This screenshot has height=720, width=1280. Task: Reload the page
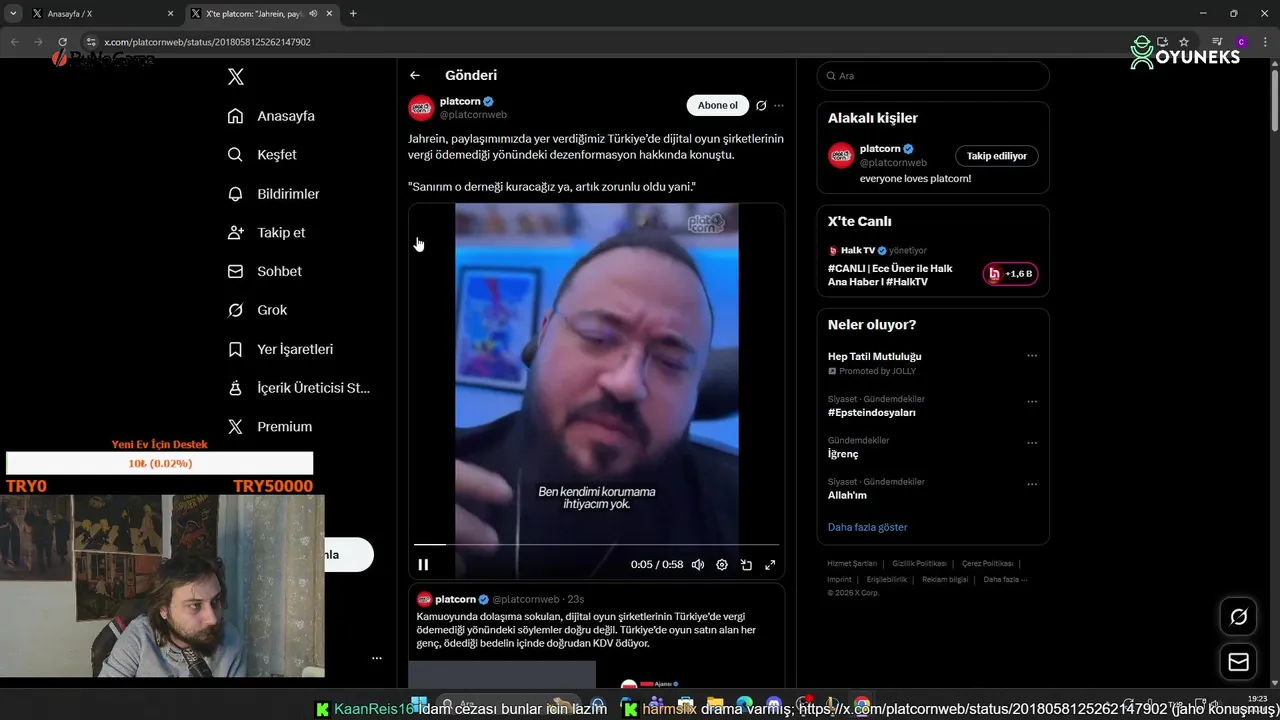(x=62, y=42)
